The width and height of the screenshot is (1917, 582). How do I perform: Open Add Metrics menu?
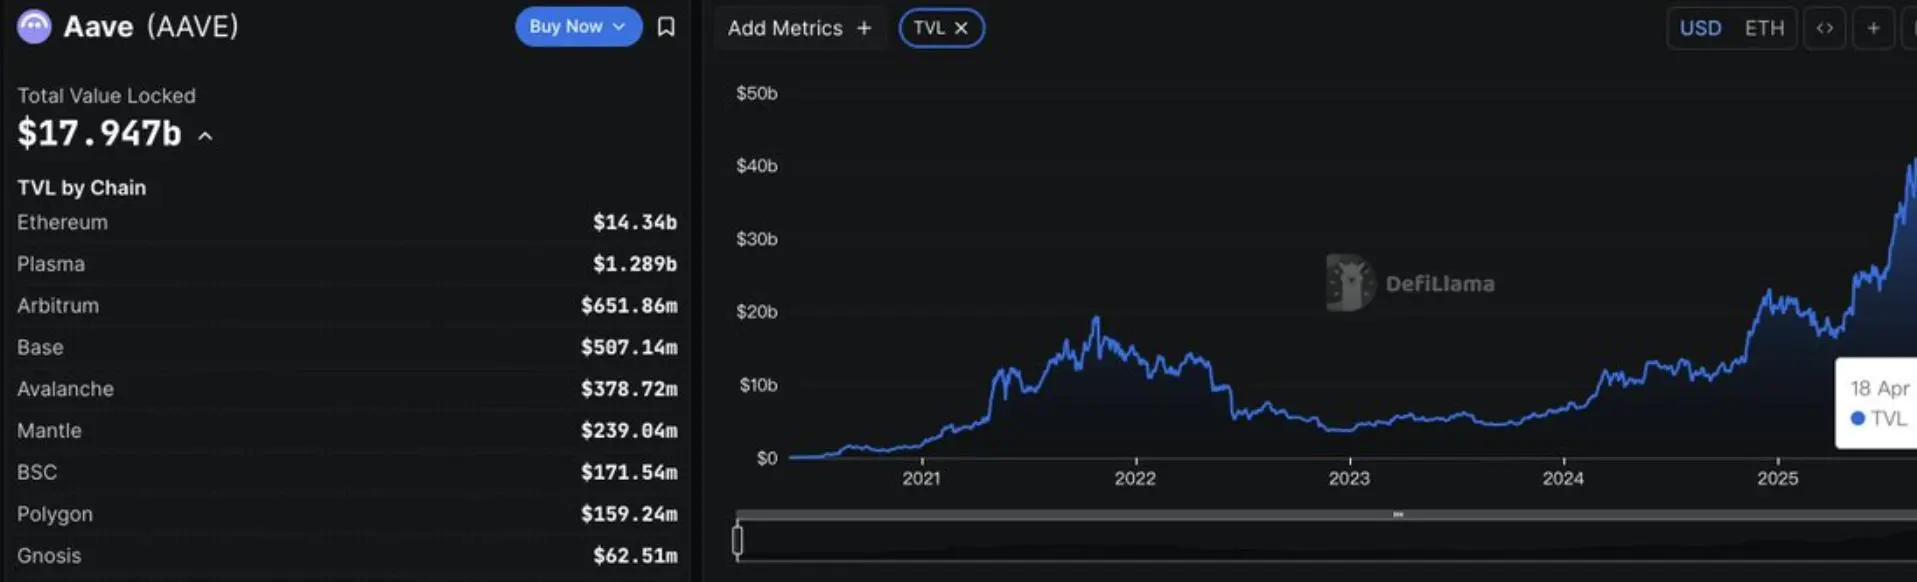(799, 28)
